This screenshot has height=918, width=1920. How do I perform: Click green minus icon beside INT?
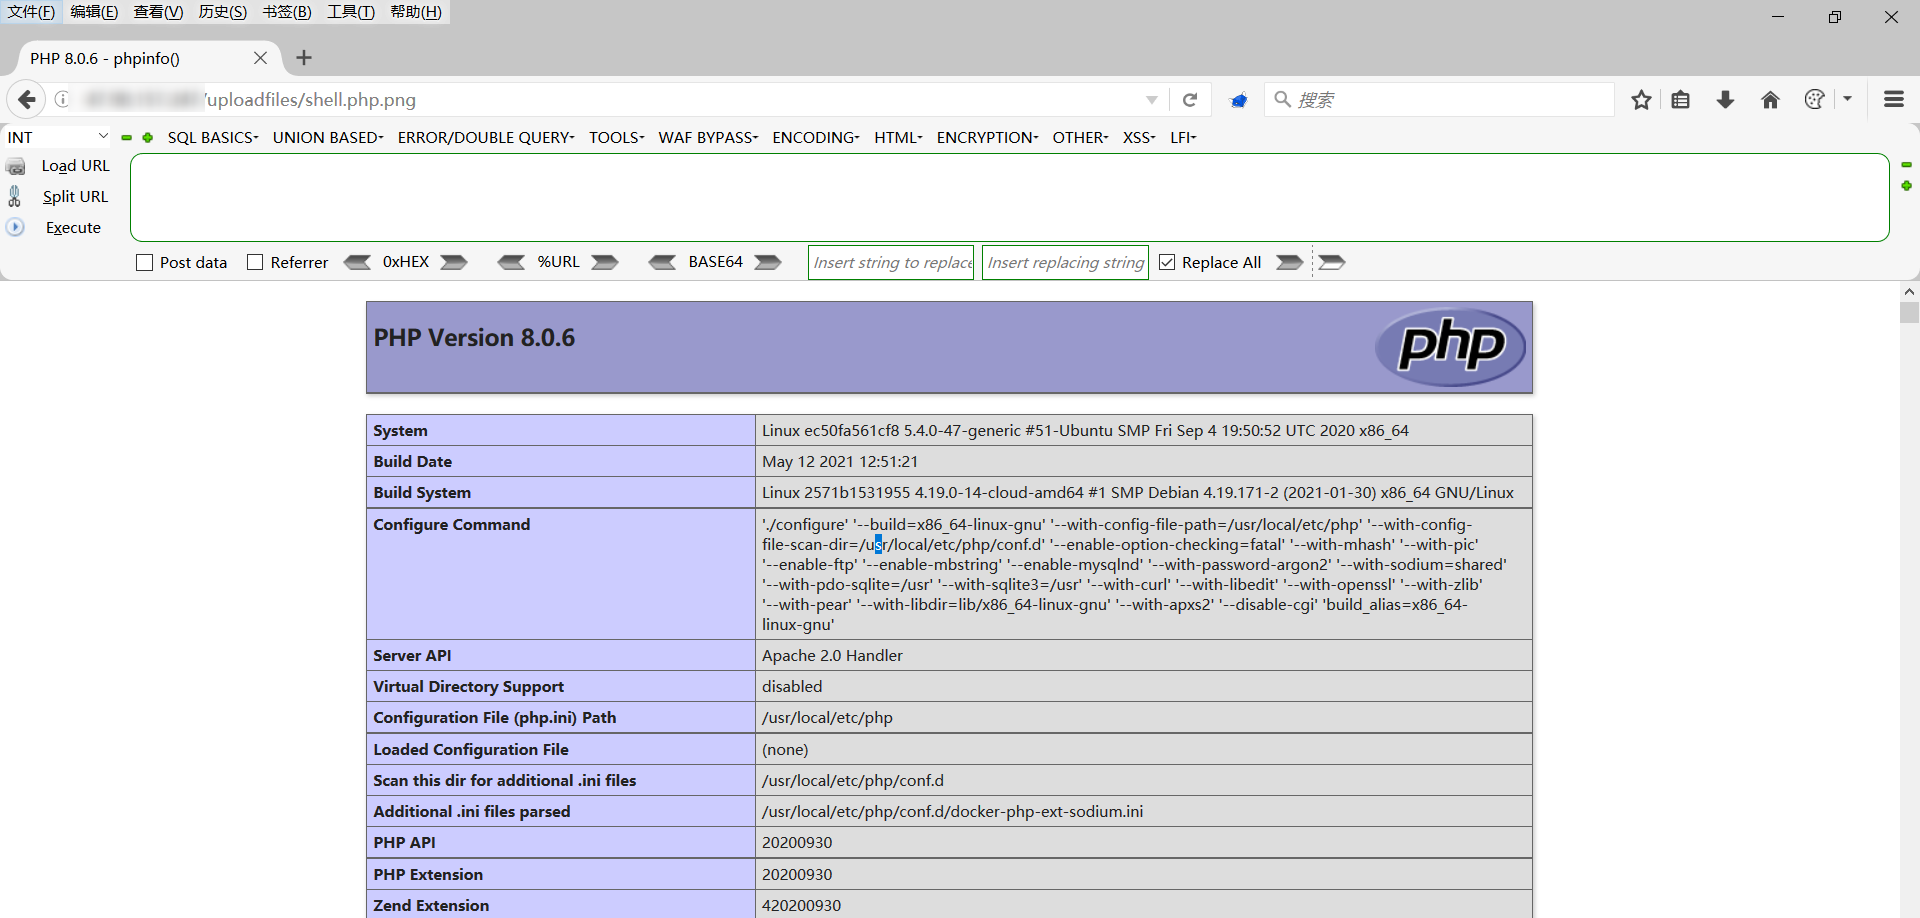[126, 138]
